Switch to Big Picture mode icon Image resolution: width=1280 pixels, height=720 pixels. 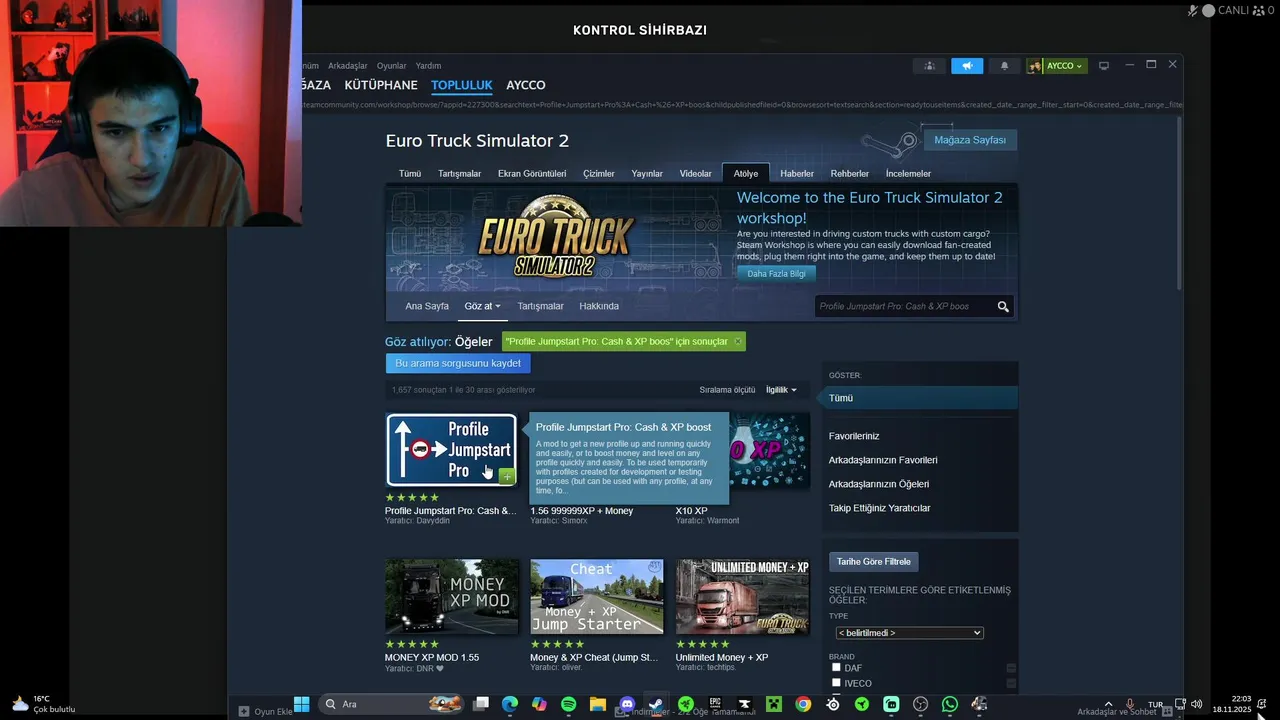point(1104,66)
